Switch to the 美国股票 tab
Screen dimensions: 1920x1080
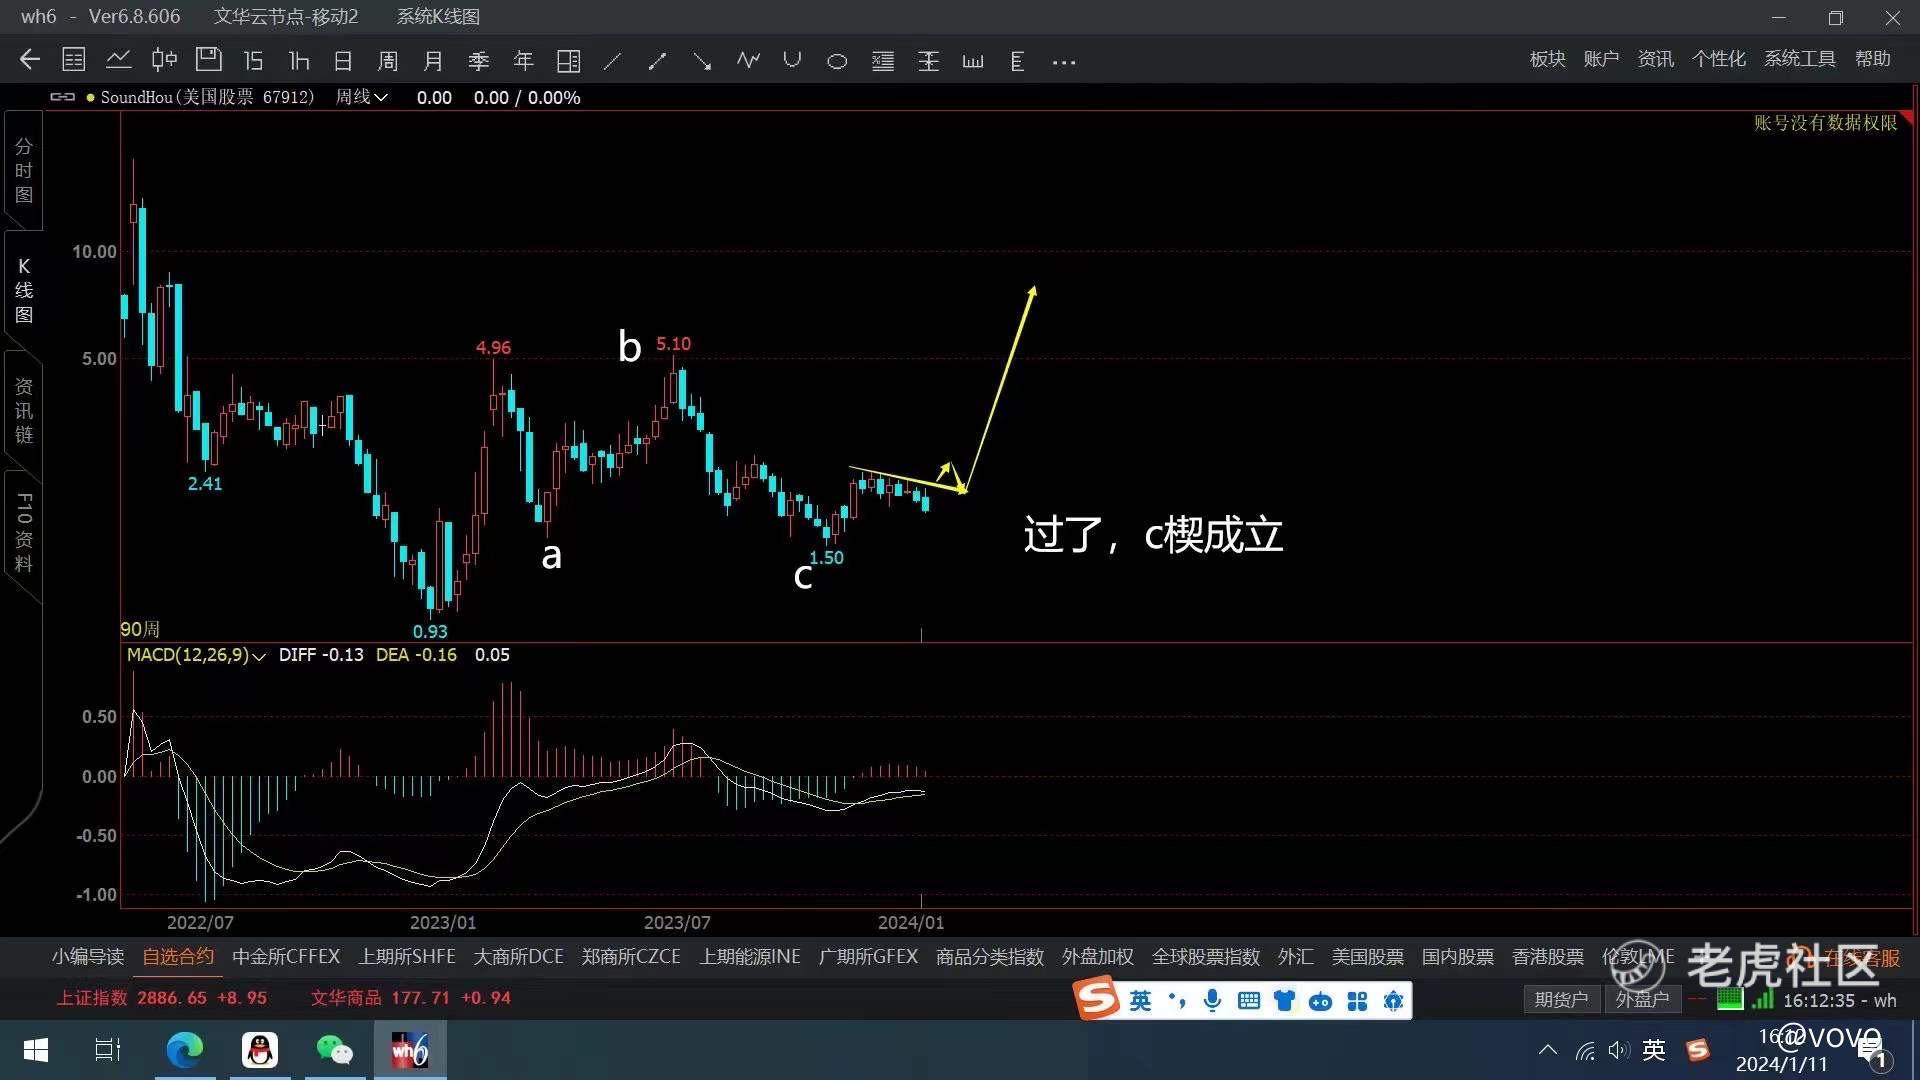coord(1367,957)
